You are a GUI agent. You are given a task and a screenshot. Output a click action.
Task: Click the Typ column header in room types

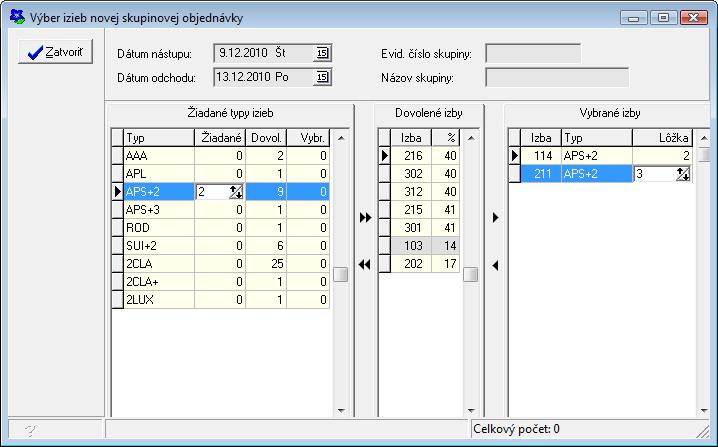pos(158,137)
